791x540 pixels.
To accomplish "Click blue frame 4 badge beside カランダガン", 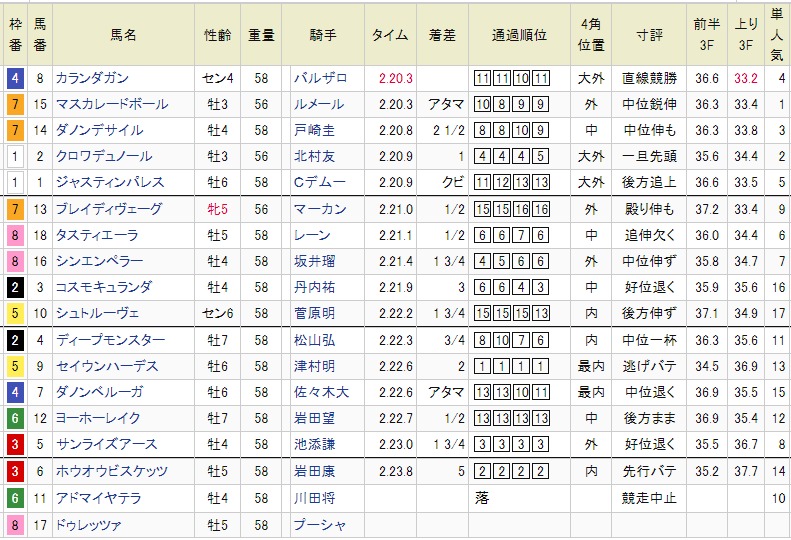I will (x=13, y=78).
